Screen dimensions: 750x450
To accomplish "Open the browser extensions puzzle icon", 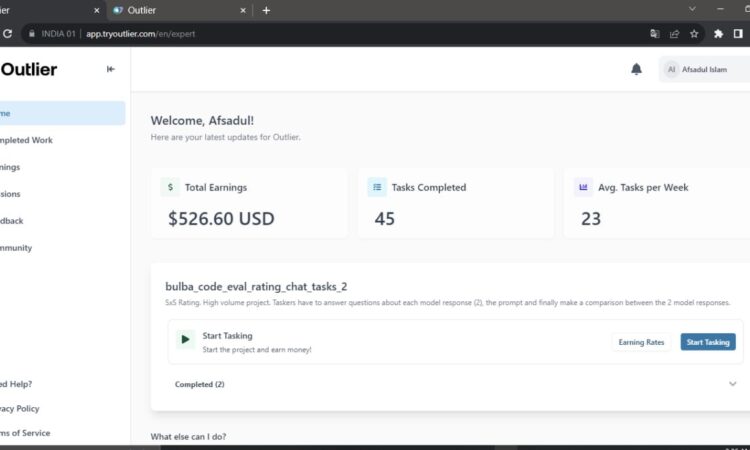I will [718, 34].
